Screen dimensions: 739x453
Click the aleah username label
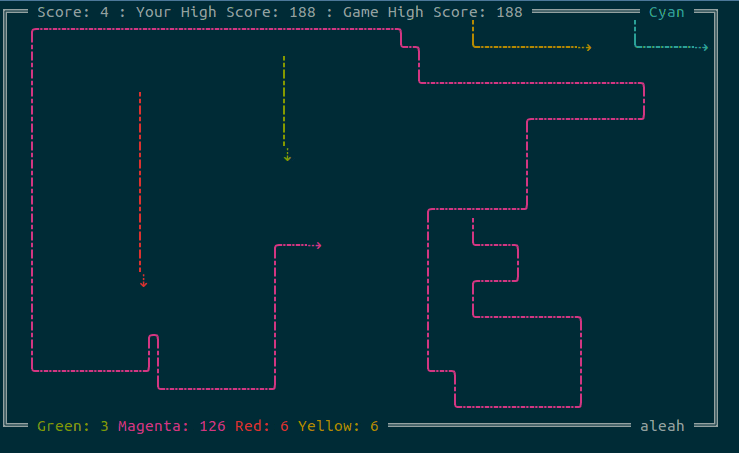[x=662, y=426]
